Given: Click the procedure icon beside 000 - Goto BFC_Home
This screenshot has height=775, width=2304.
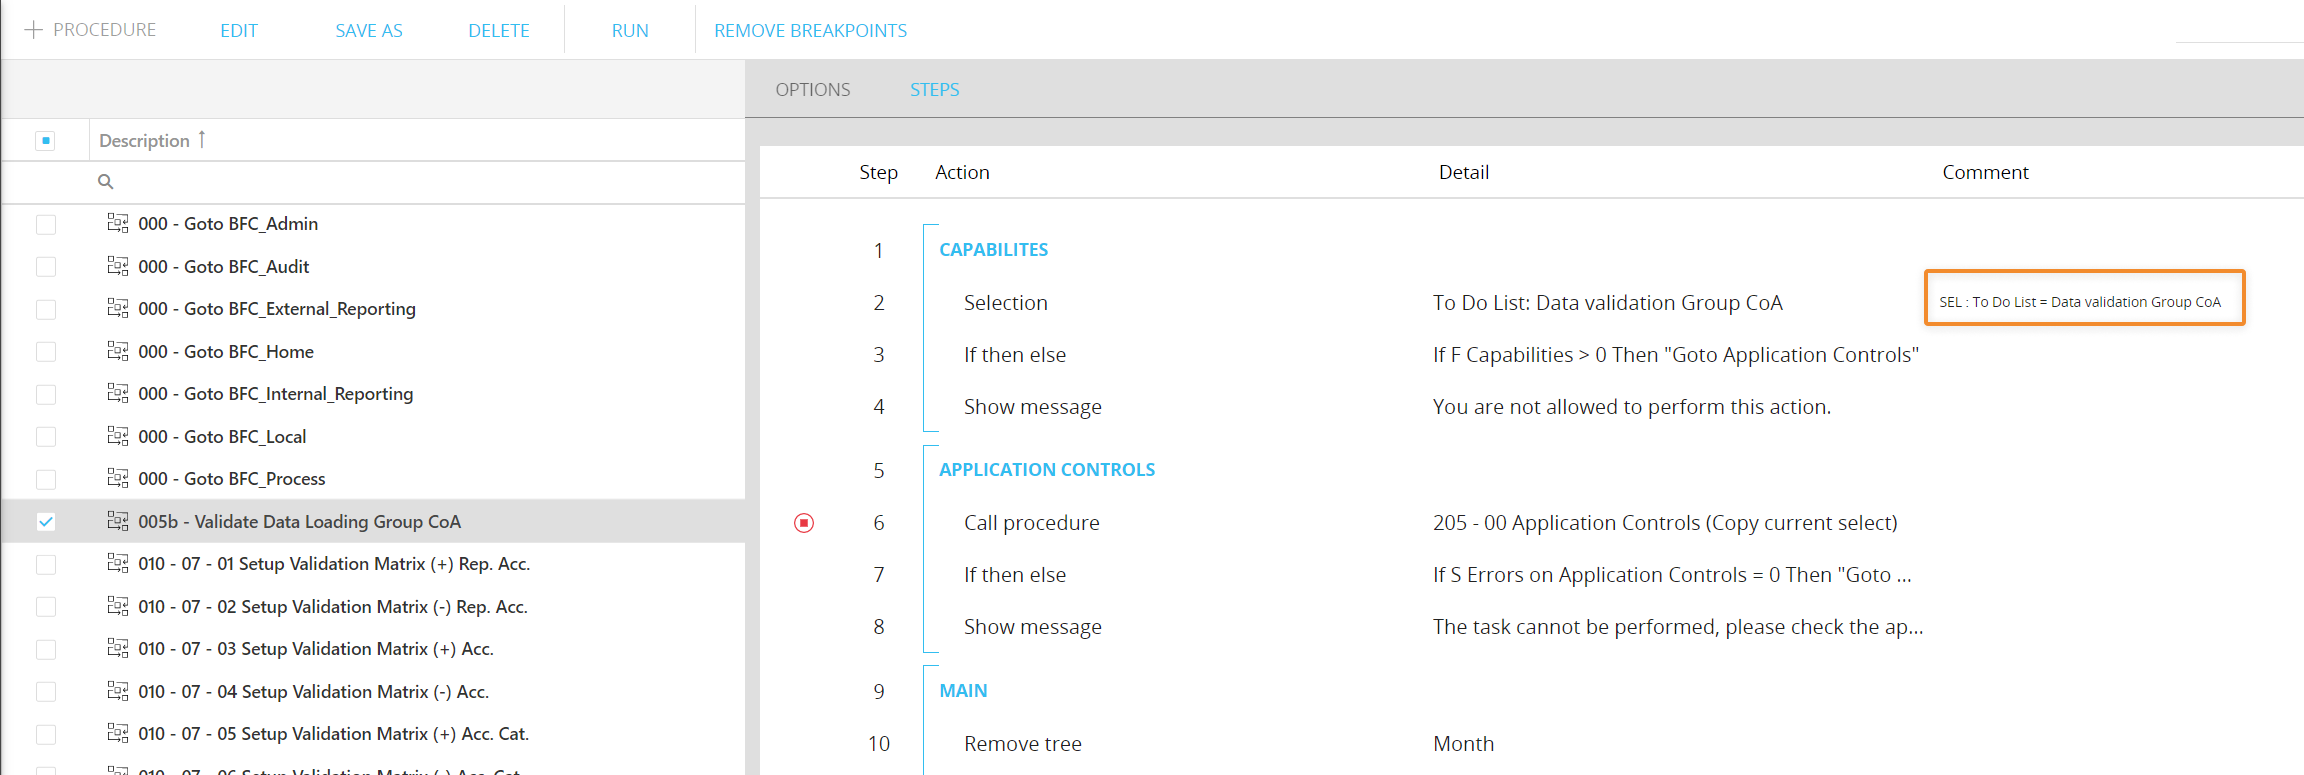Looking at the screenshot, I should click(118, 351).
